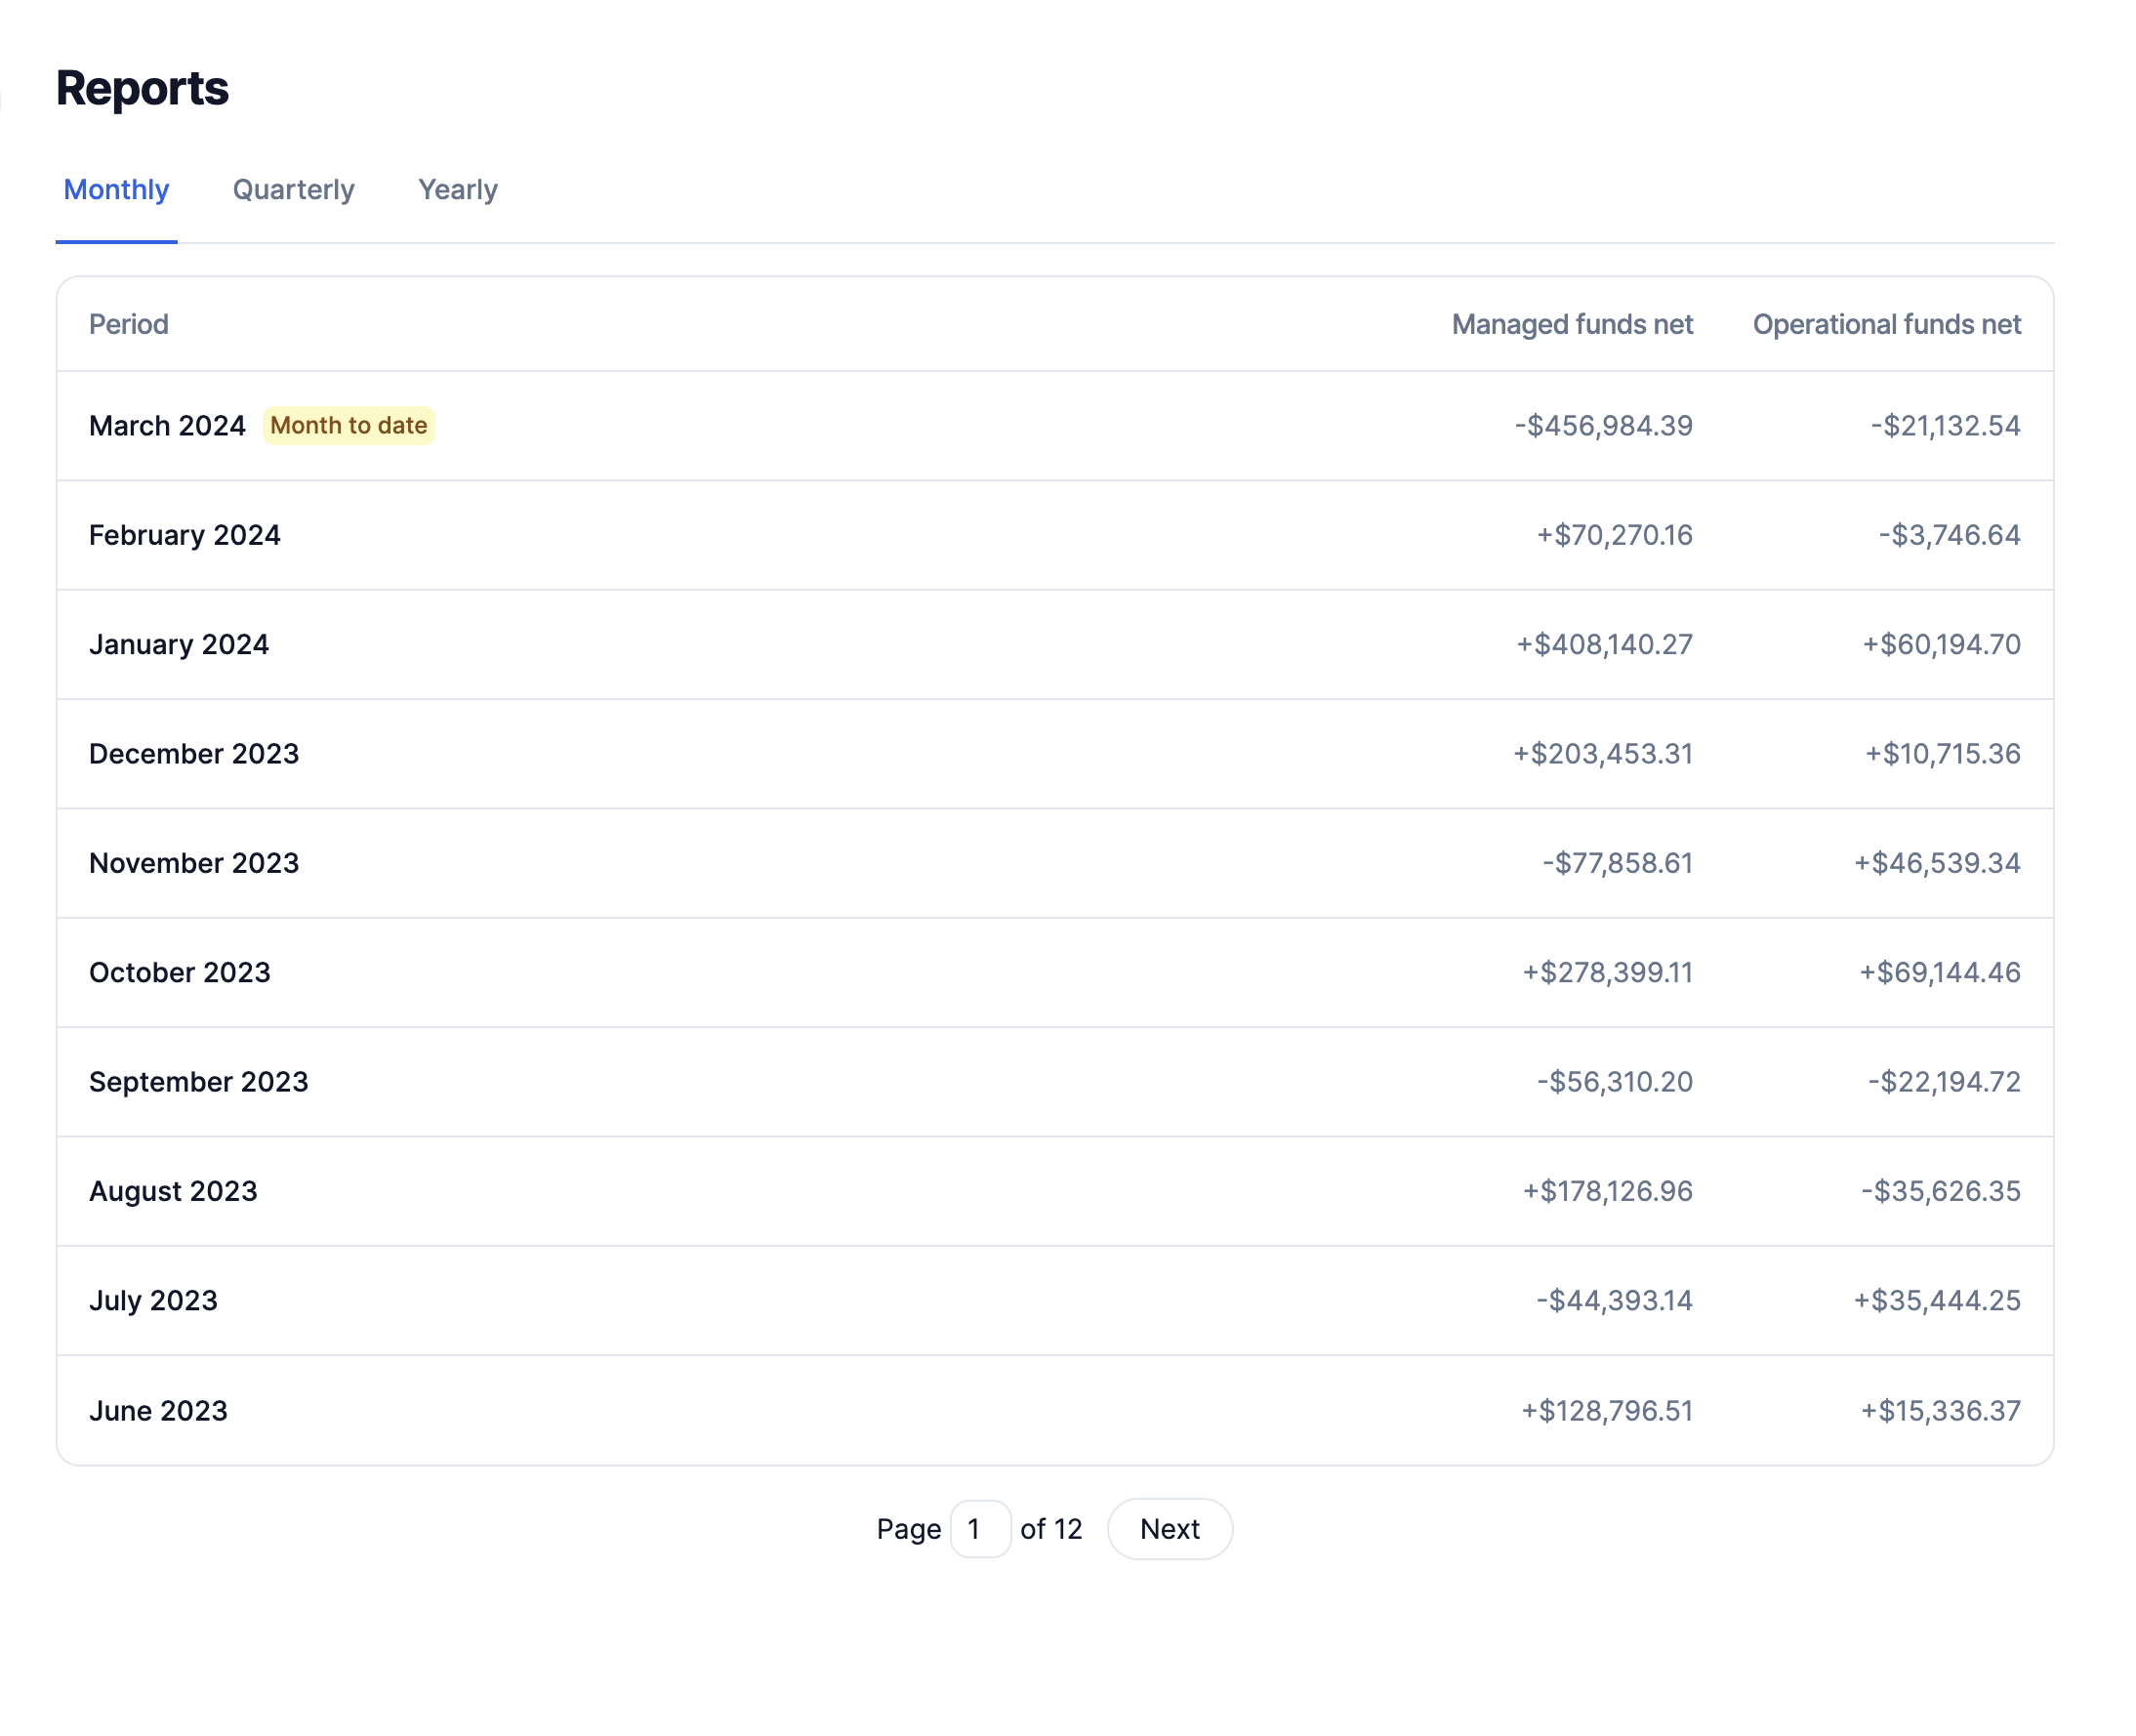Select the Yearly tab
The height and width of the screenshot is (1736, 2136).
(457, 190)
